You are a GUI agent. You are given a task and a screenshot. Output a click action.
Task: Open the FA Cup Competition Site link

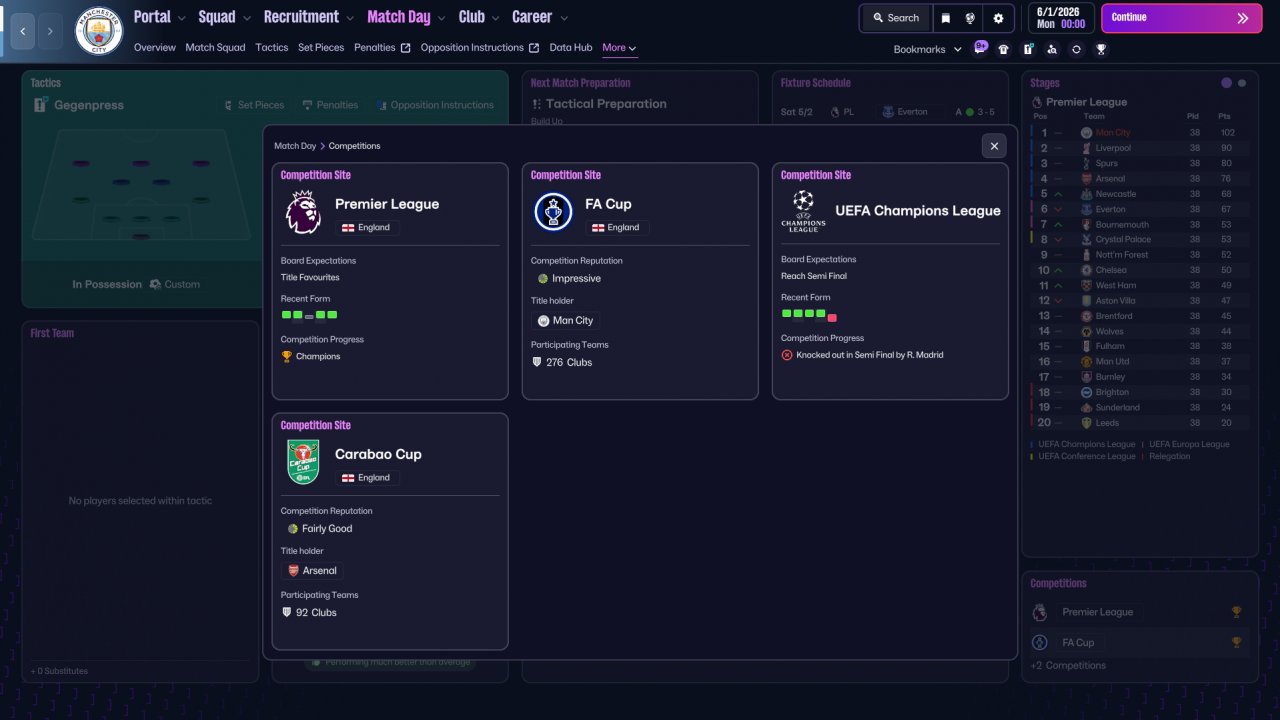click(566, 175)
